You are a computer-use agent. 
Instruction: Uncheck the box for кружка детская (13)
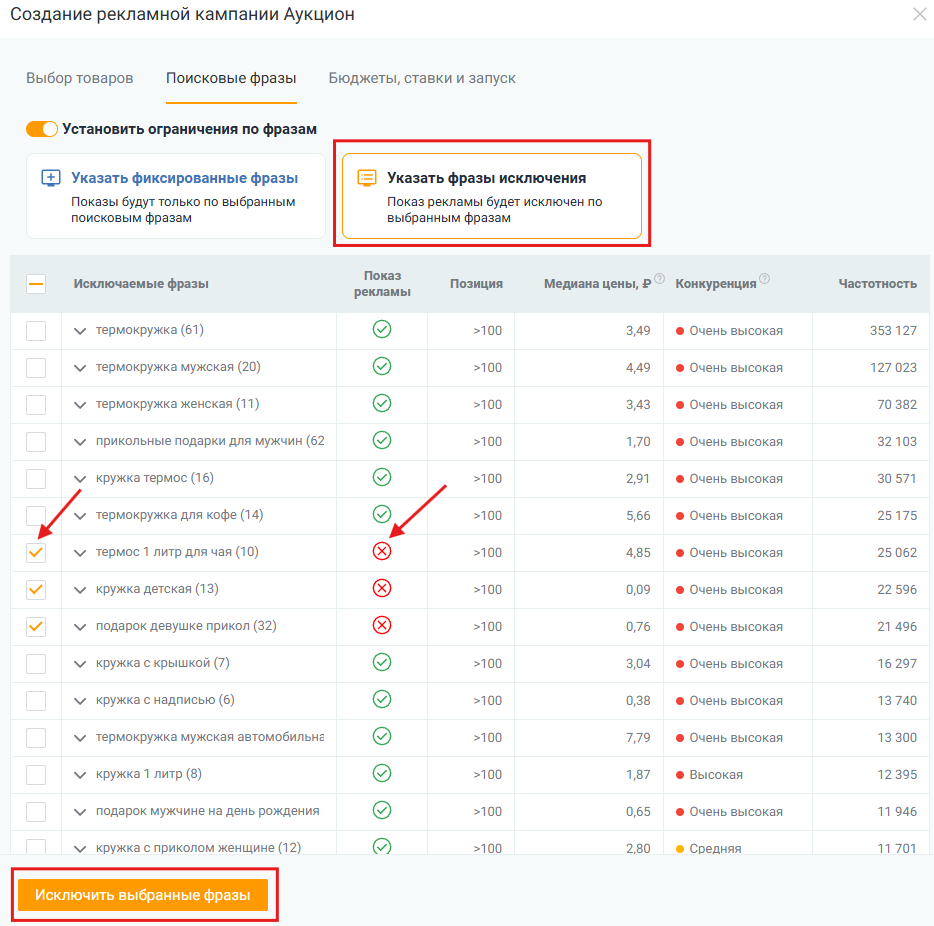coord(36,590)
